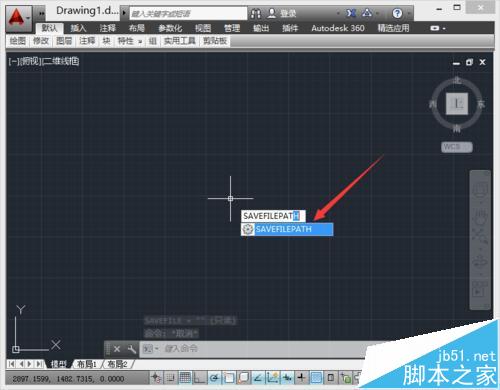Toggle Dynamic Input in status bar
500x390 pixels.
click(x=287, y=378)
